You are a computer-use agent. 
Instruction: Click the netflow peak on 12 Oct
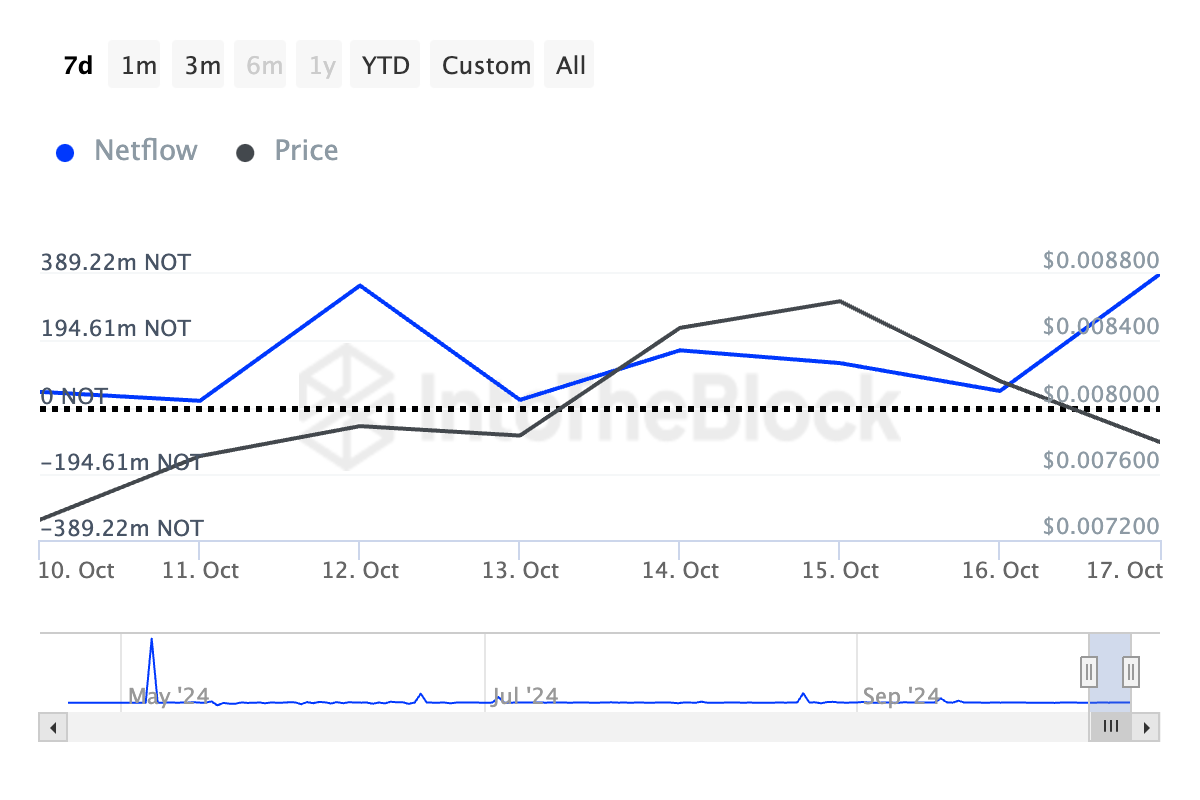coord(359,286)
